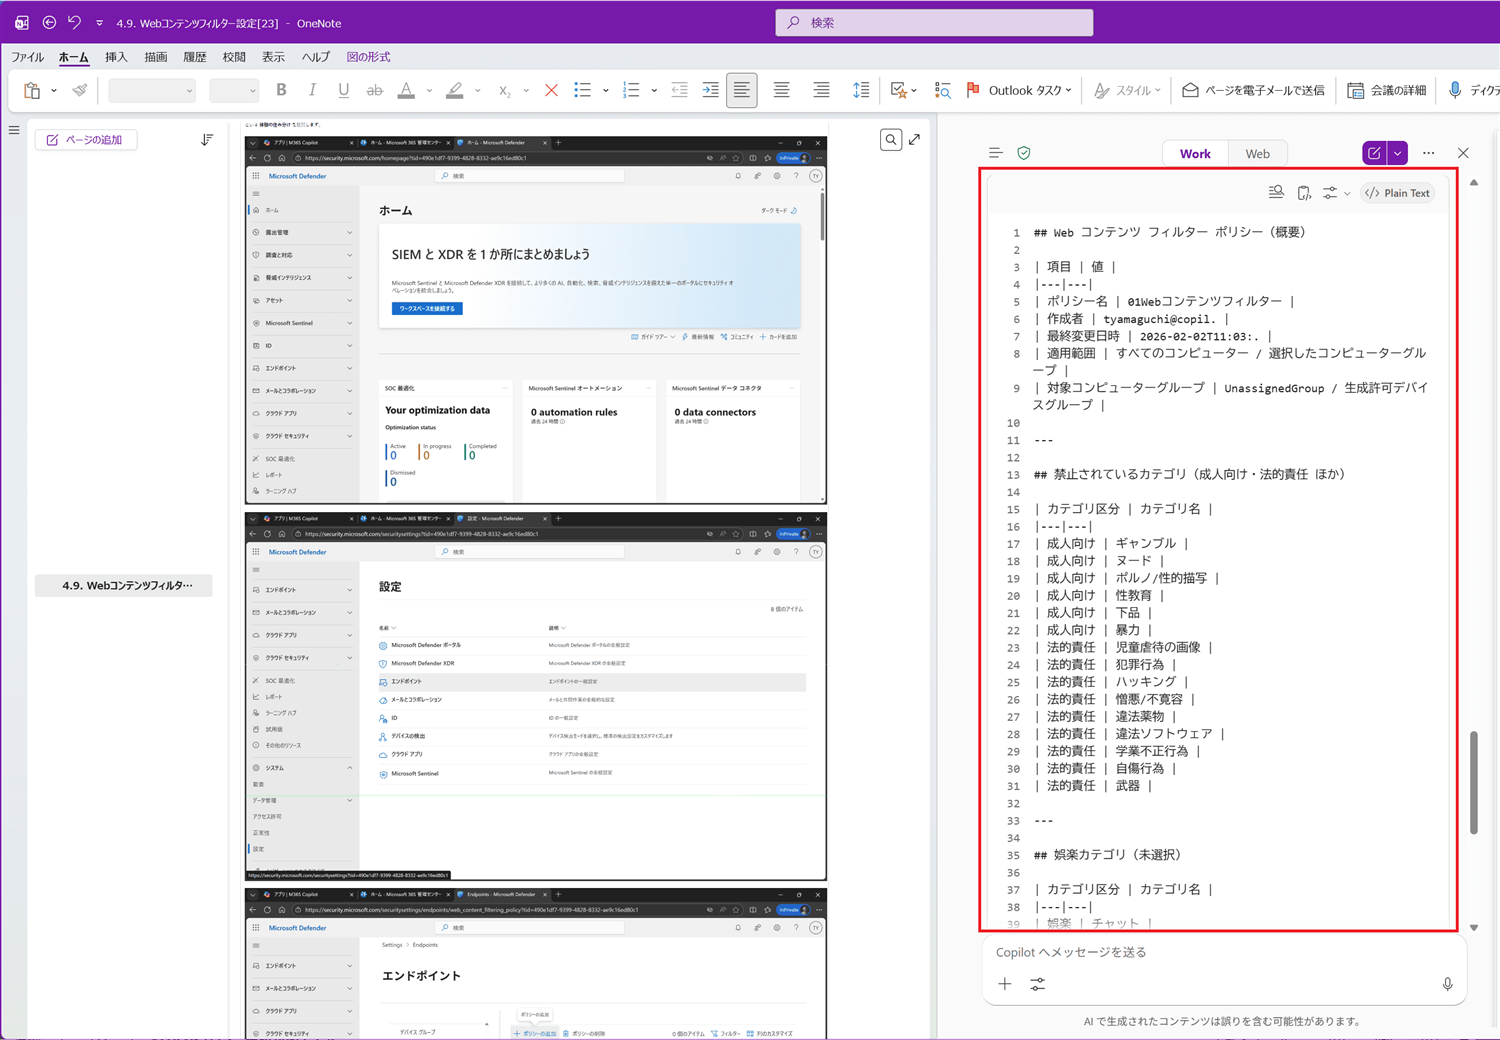Insert a numbered list
Screen dimensions: 1500x1040
pyautogui.click(x=630, y=90)
